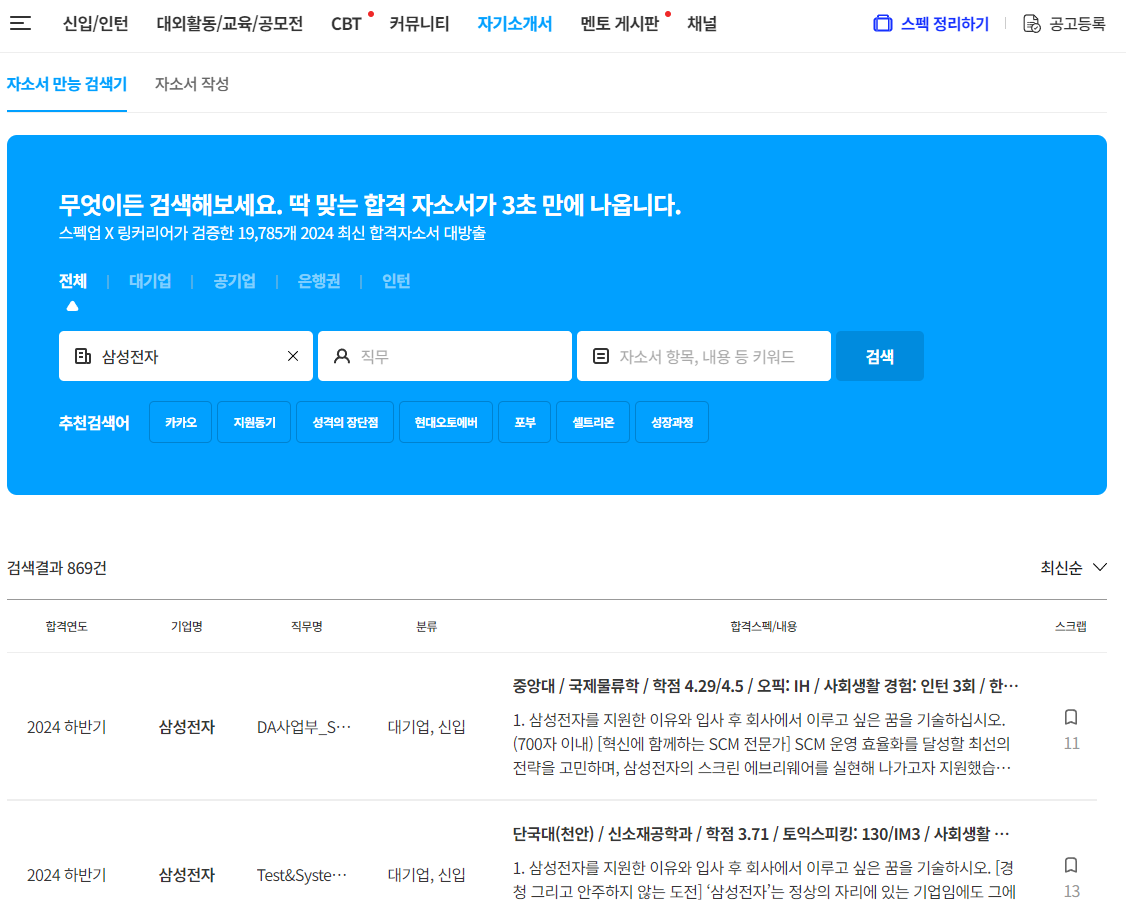
Task: Click the 스펙 정리하기 briefcase icon
Action: coord(883,24)
